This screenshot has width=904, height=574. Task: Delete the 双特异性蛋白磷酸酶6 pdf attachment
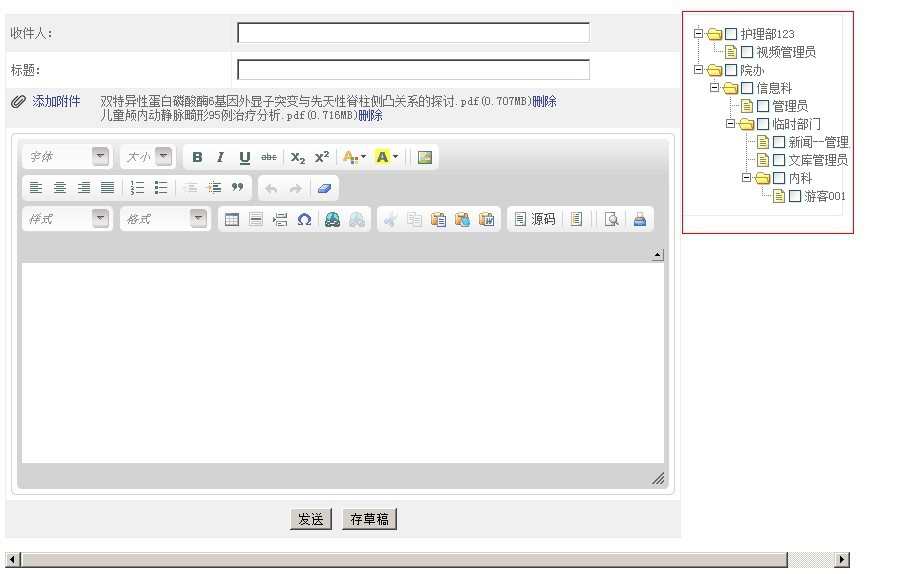click(x=544, y=101)
